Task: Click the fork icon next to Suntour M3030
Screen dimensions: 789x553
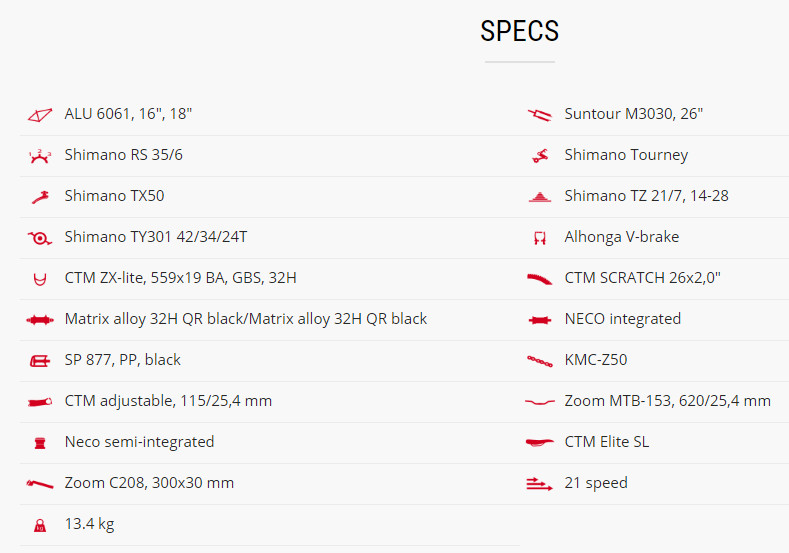Action: (539, 115)
